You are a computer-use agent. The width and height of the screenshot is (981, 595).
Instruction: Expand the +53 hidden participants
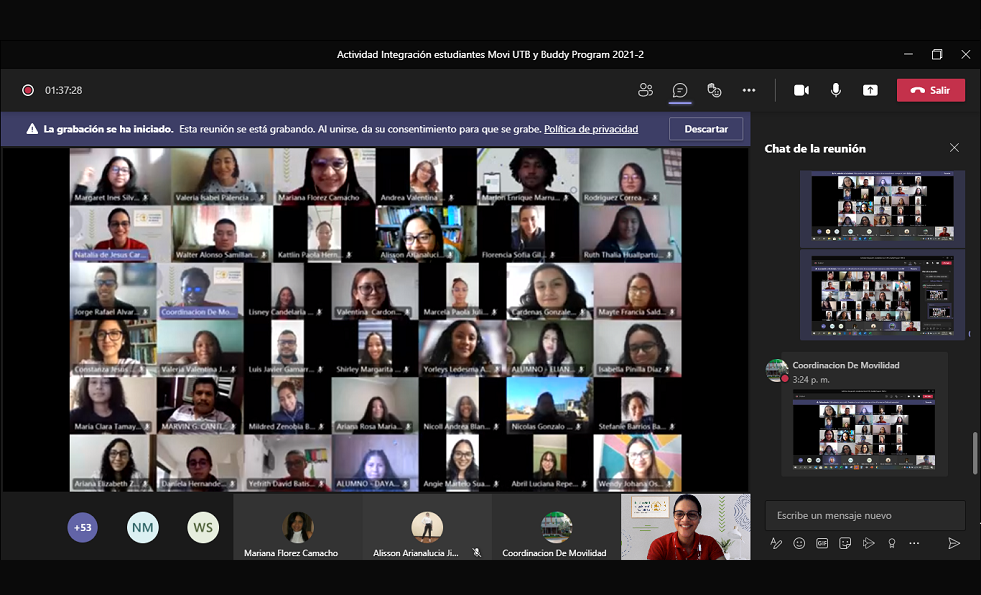[81, 527]
